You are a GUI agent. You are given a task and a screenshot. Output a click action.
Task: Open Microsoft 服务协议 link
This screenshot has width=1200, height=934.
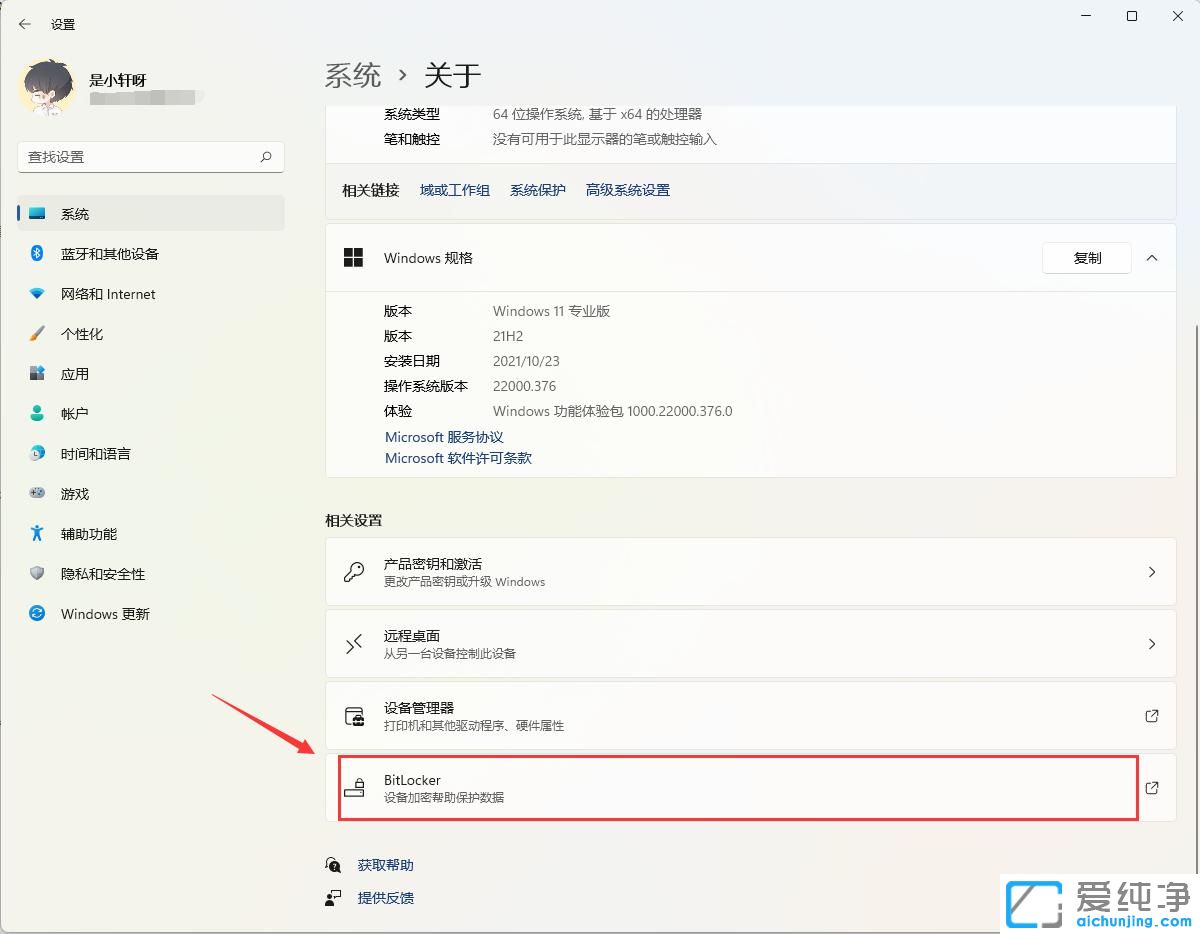pos(444,437)
